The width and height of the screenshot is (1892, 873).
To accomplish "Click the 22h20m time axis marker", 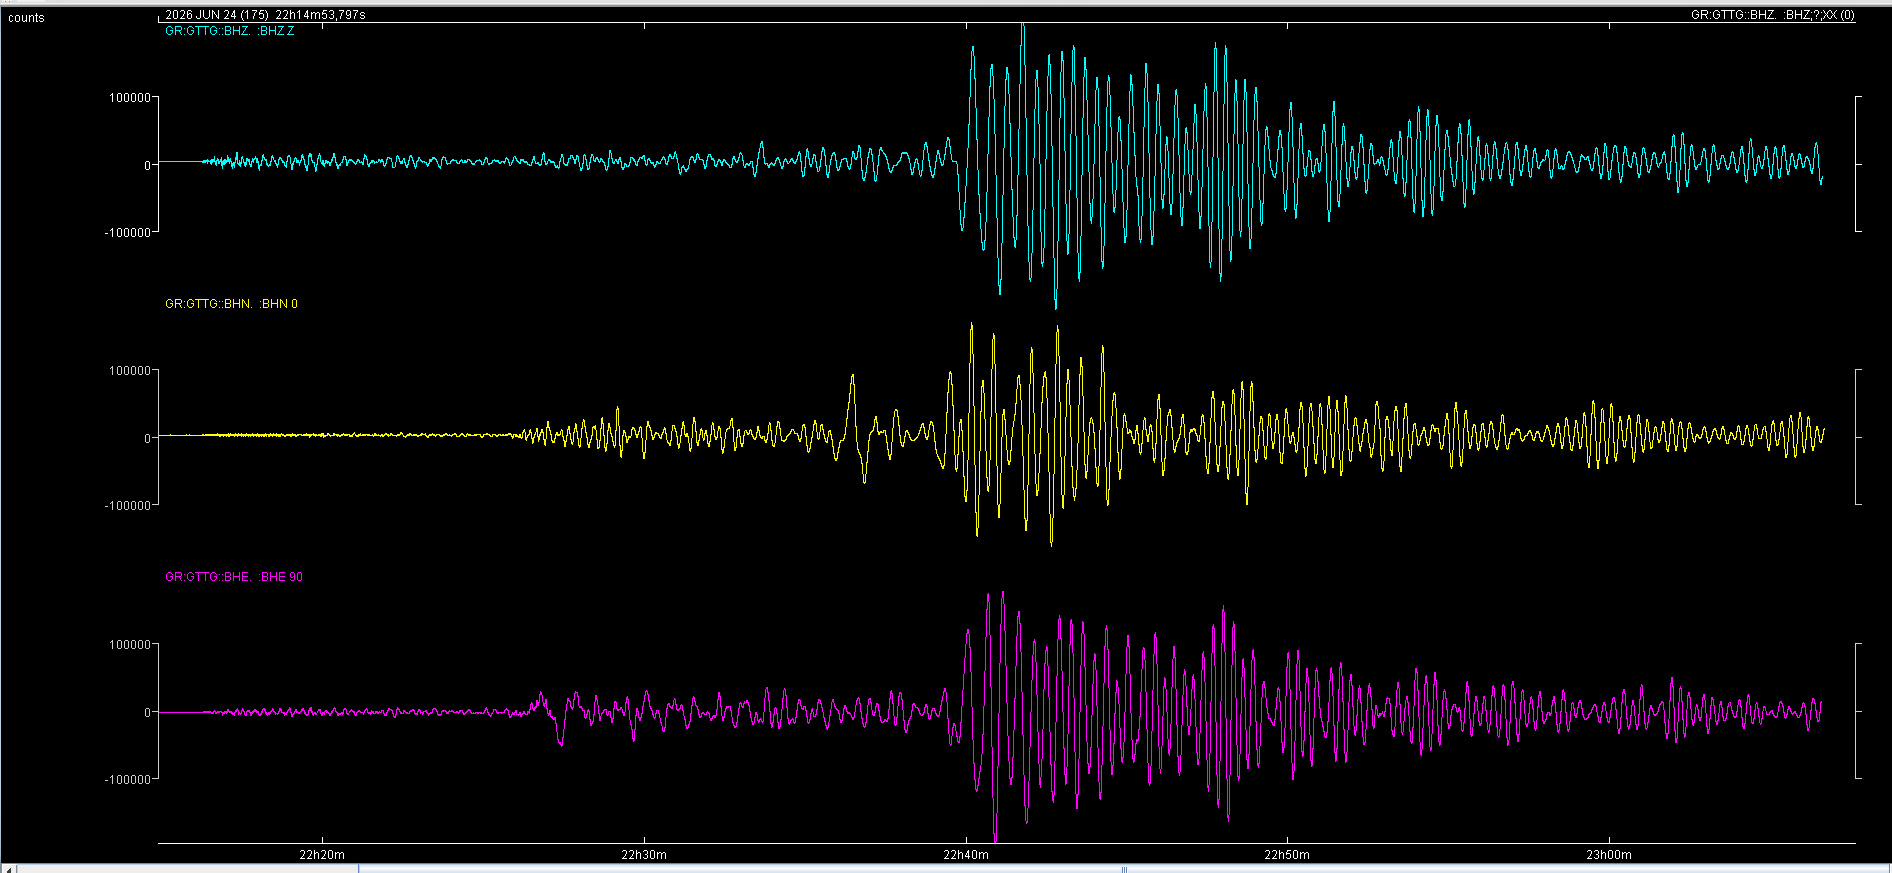I will [x=322, y=855].
